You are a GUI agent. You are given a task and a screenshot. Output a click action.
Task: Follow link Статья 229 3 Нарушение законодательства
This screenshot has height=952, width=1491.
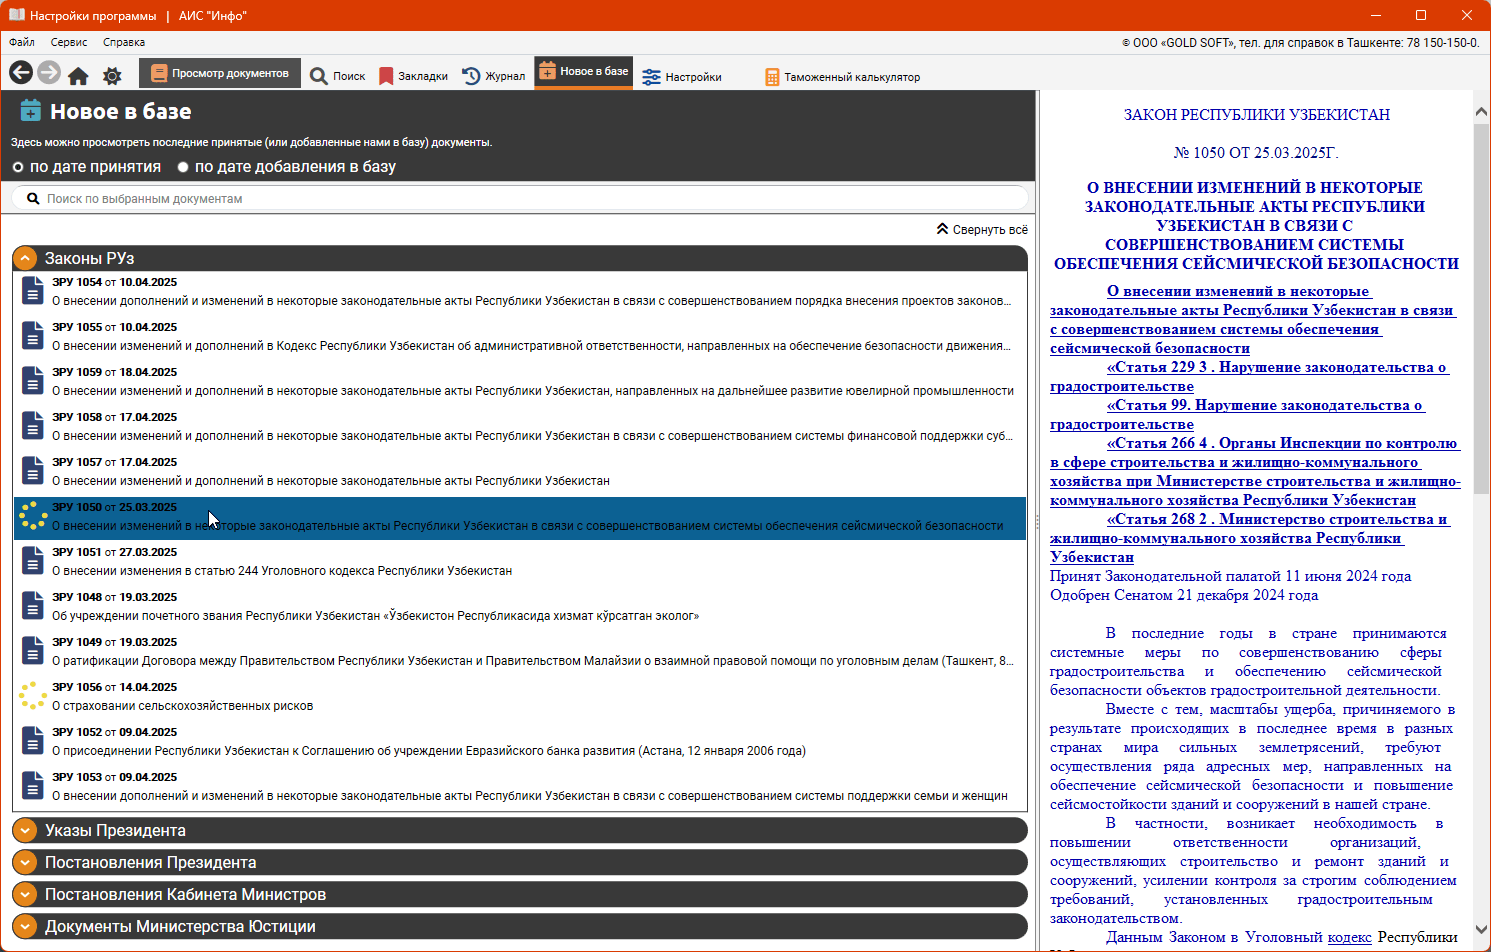(1250, 377)
